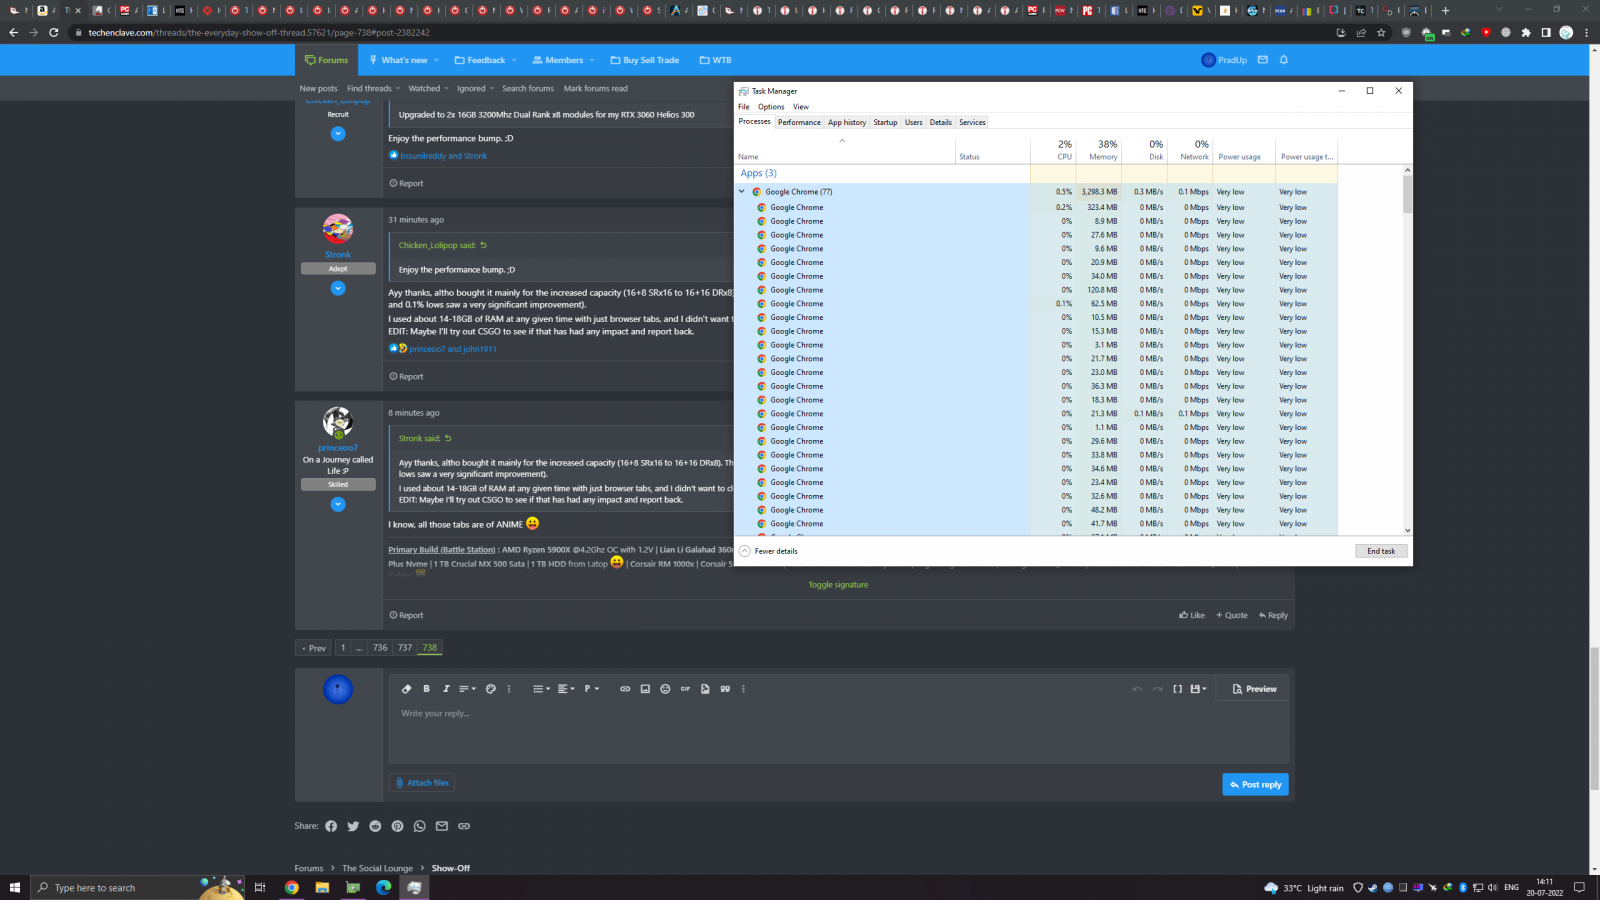Open the WTB nav item
Image resolution: width=1600 pixels, height=900 pixels.
(x=715, y=60)
